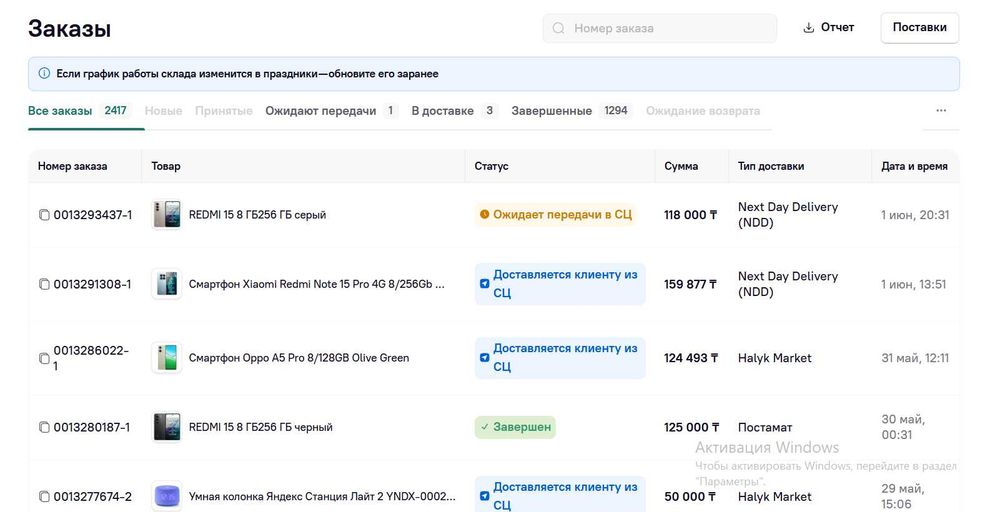Click the Ожидает передачи в СЦ status badge
This screenshot has height=512, width=1000.
pyautogui.click(x=555, y=215)
